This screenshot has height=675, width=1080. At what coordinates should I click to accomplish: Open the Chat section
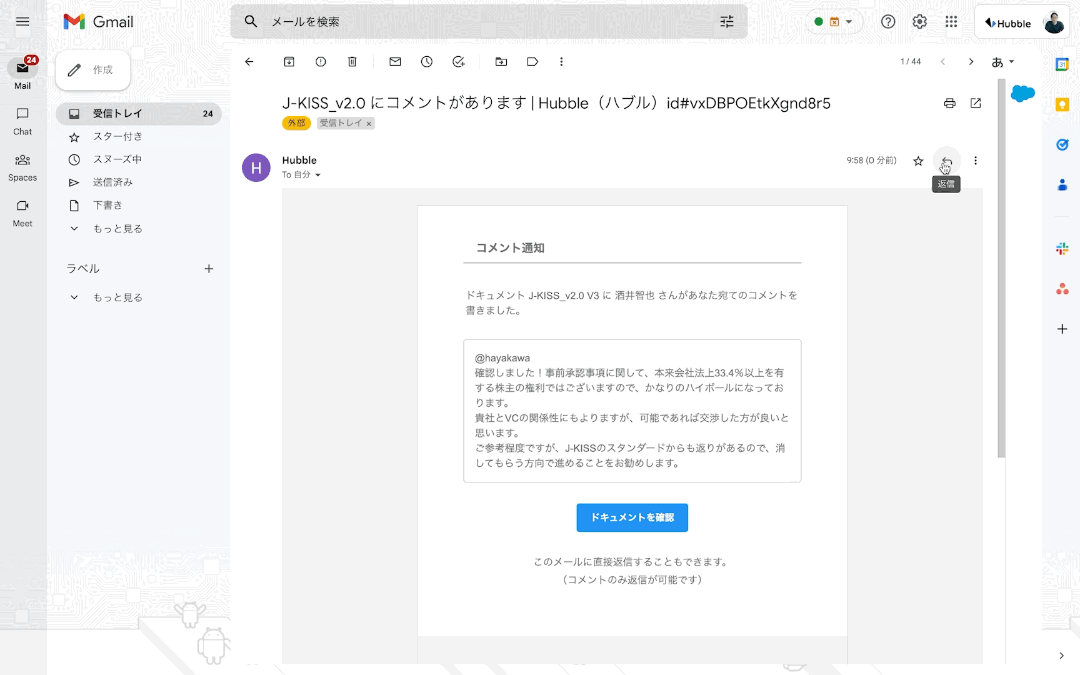click(x=23, y=121)
